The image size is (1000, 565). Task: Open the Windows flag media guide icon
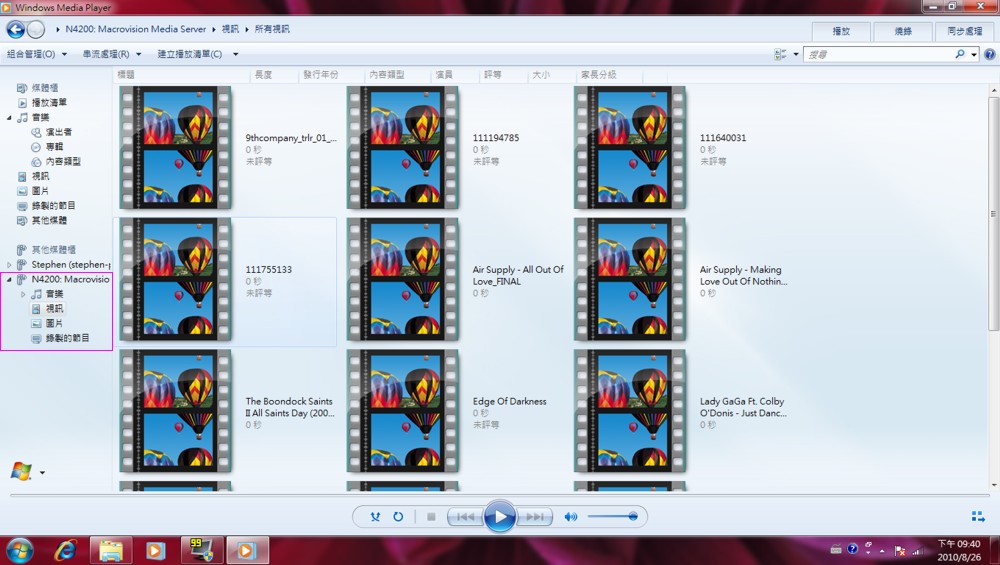tap(21, 471)
